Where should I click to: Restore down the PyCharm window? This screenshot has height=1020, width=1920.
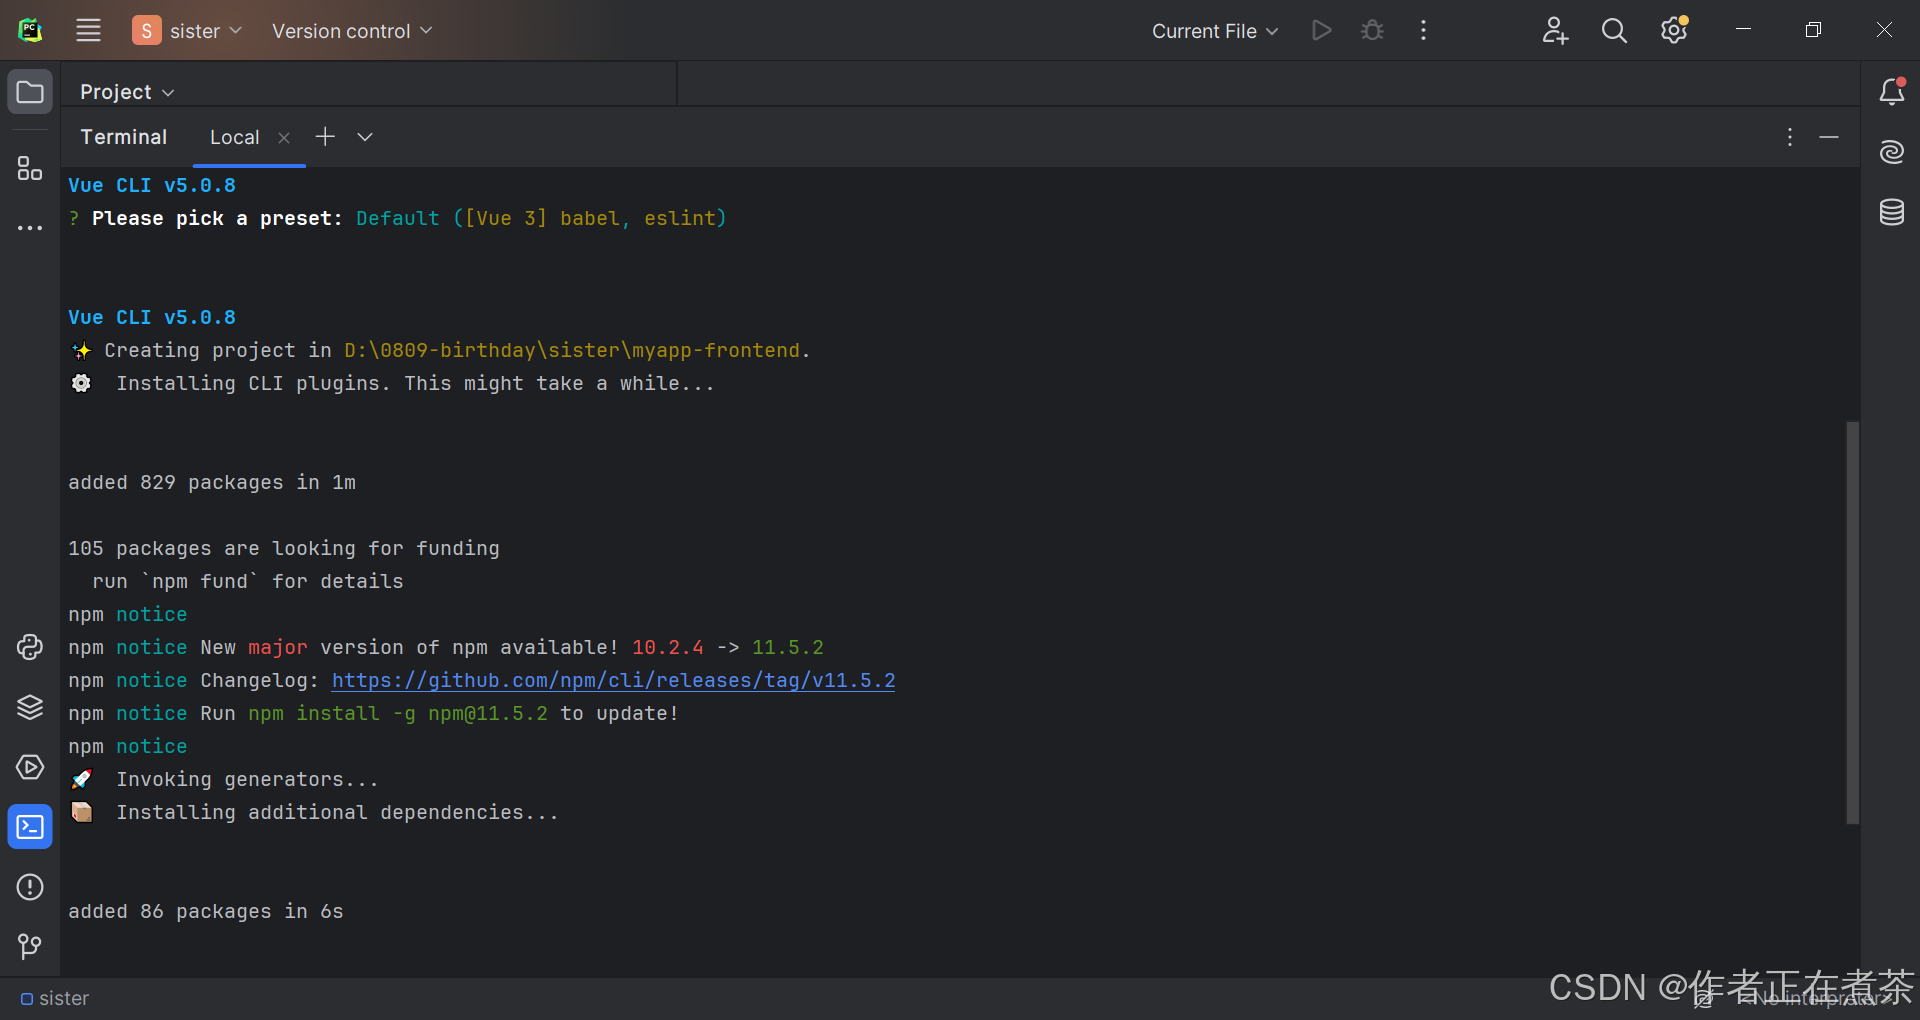tap(1813, 30)
